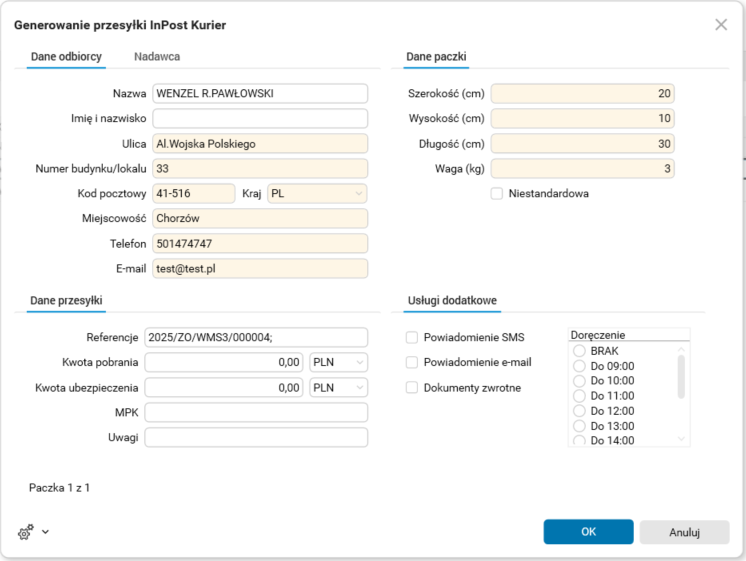
Task: Choose delivery Do 09:00
Action: point(579,366)
